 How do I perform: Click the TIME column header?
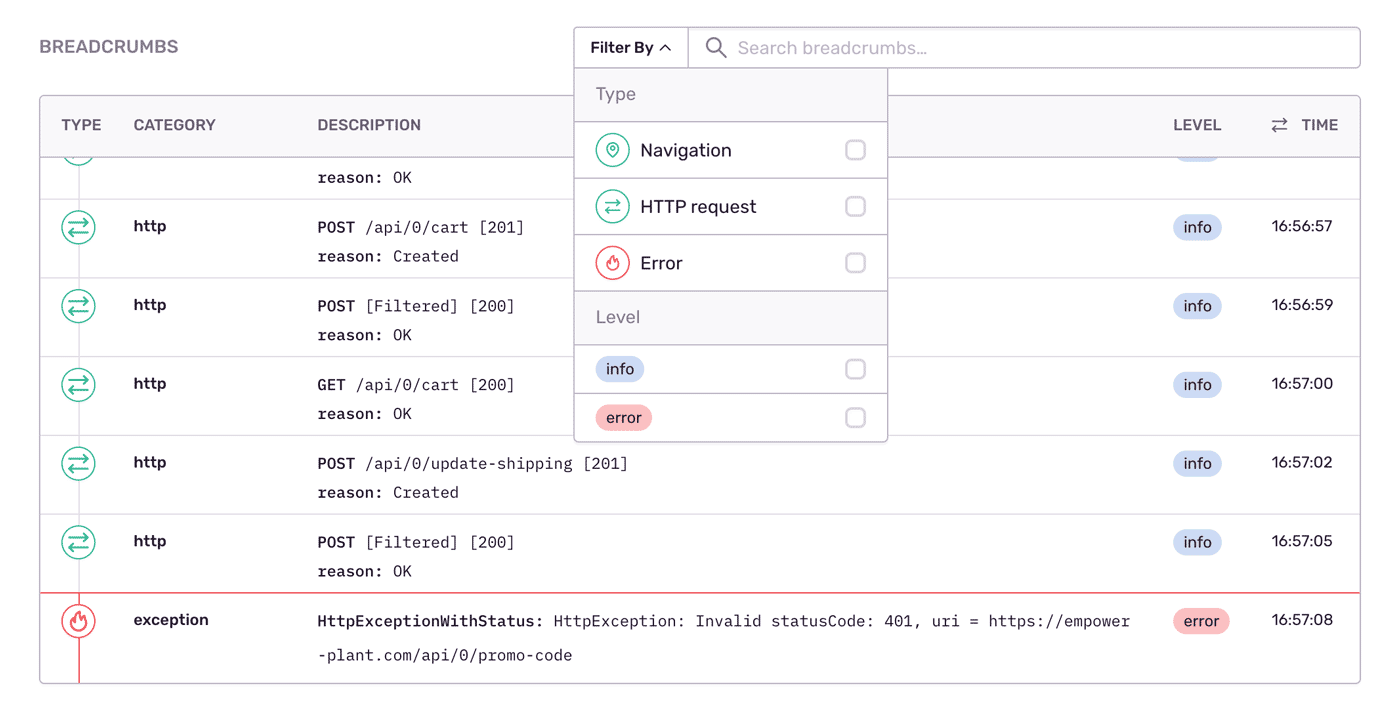point(1319,125)
